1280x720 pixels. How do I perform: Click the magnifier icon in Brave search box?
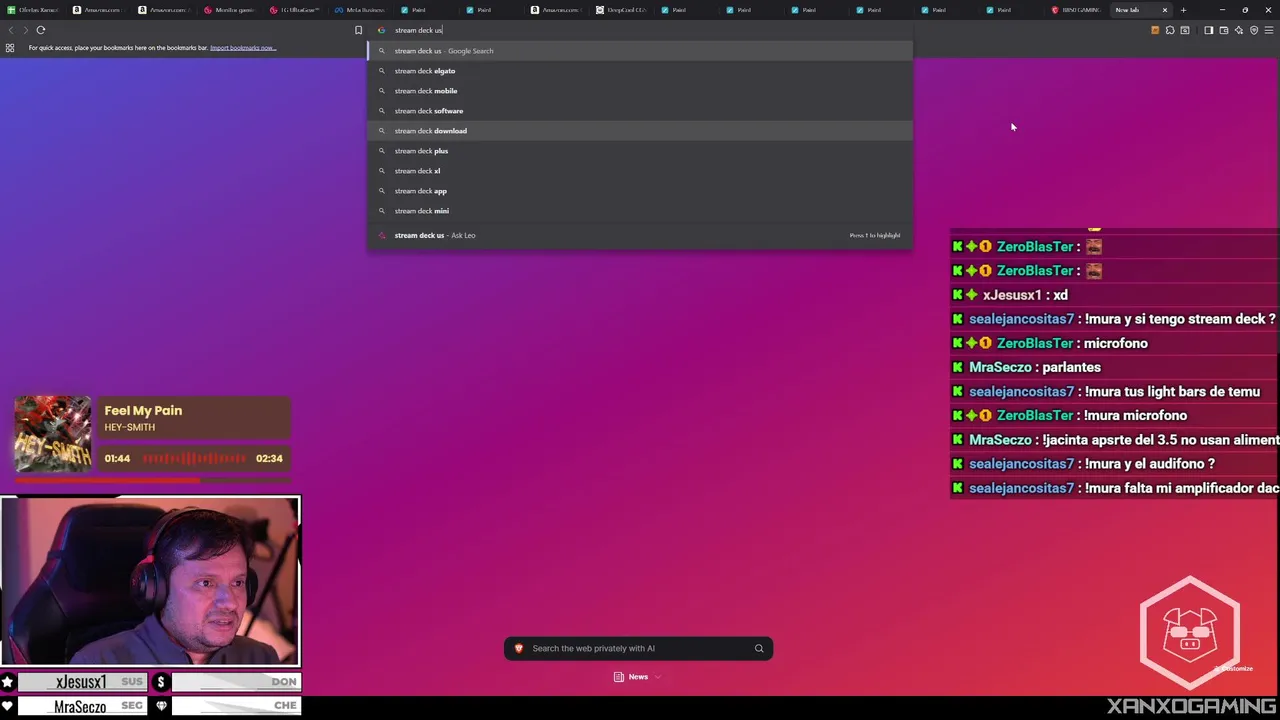[x=759, y=649]
